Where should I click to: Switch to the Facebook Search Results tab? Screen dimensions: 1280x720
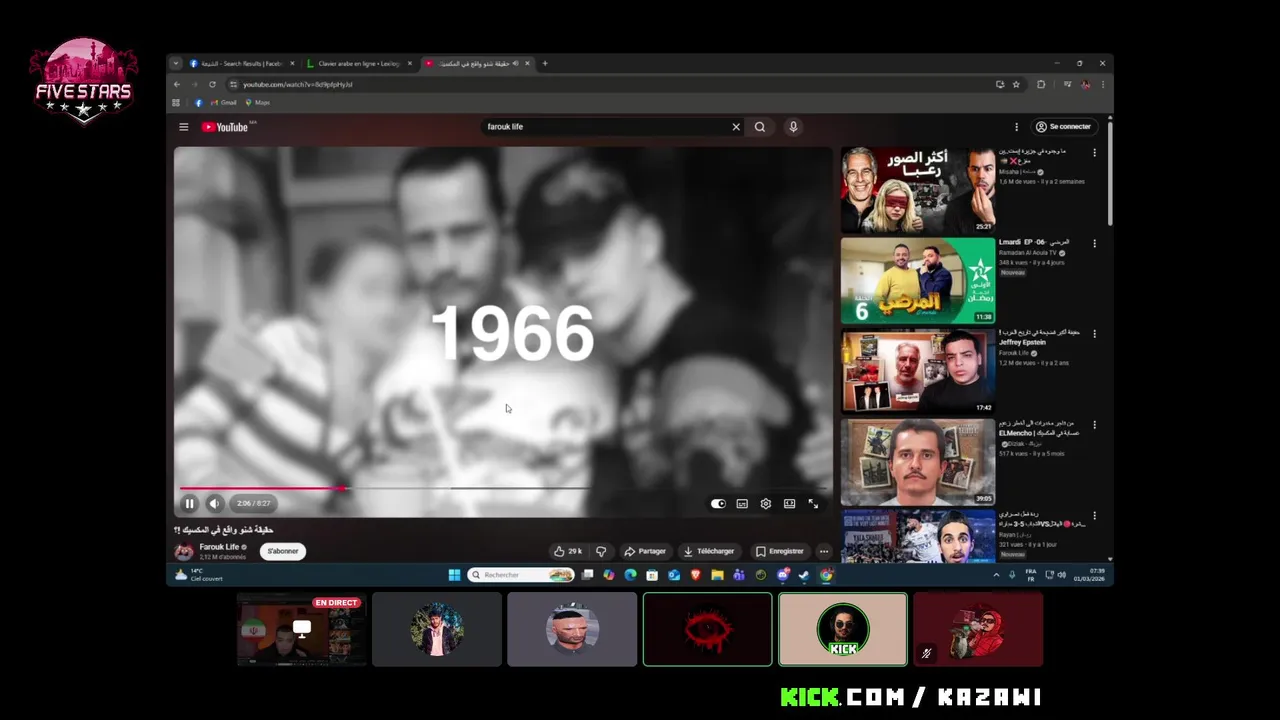[241, 63]
